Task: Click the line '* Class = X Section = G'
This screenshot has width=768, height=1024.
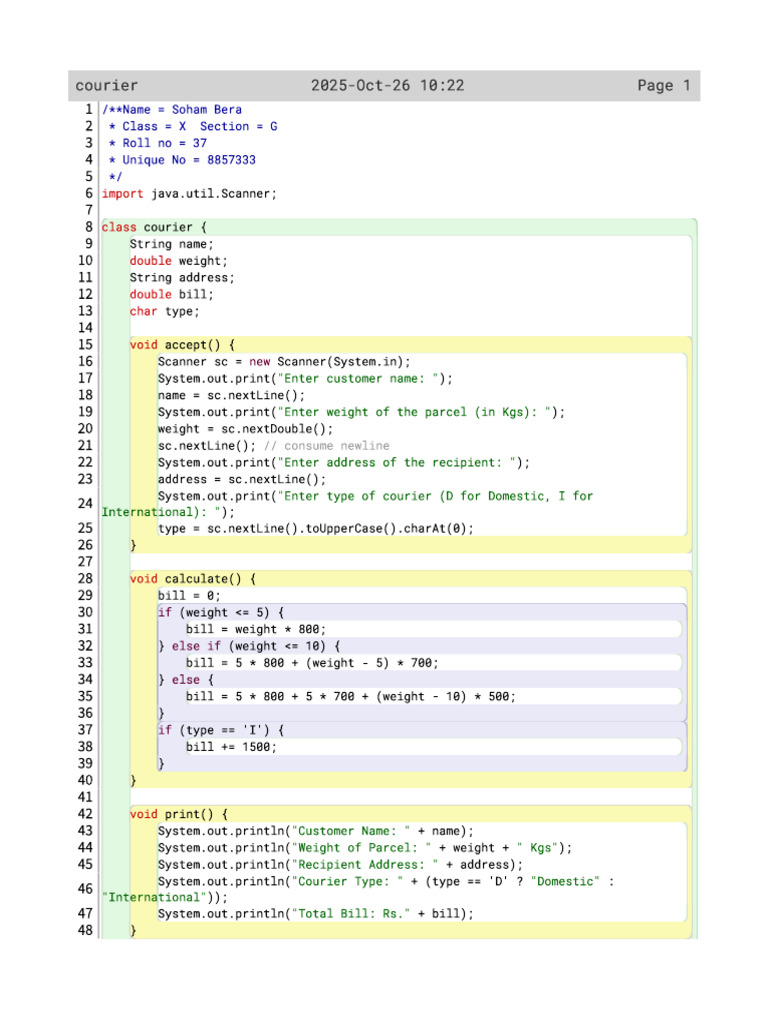Action: click(x=193, y=127)
